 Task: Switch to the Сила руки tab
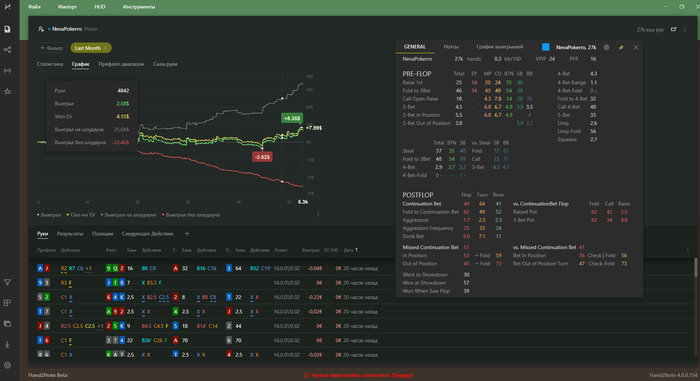click(165, 64)
